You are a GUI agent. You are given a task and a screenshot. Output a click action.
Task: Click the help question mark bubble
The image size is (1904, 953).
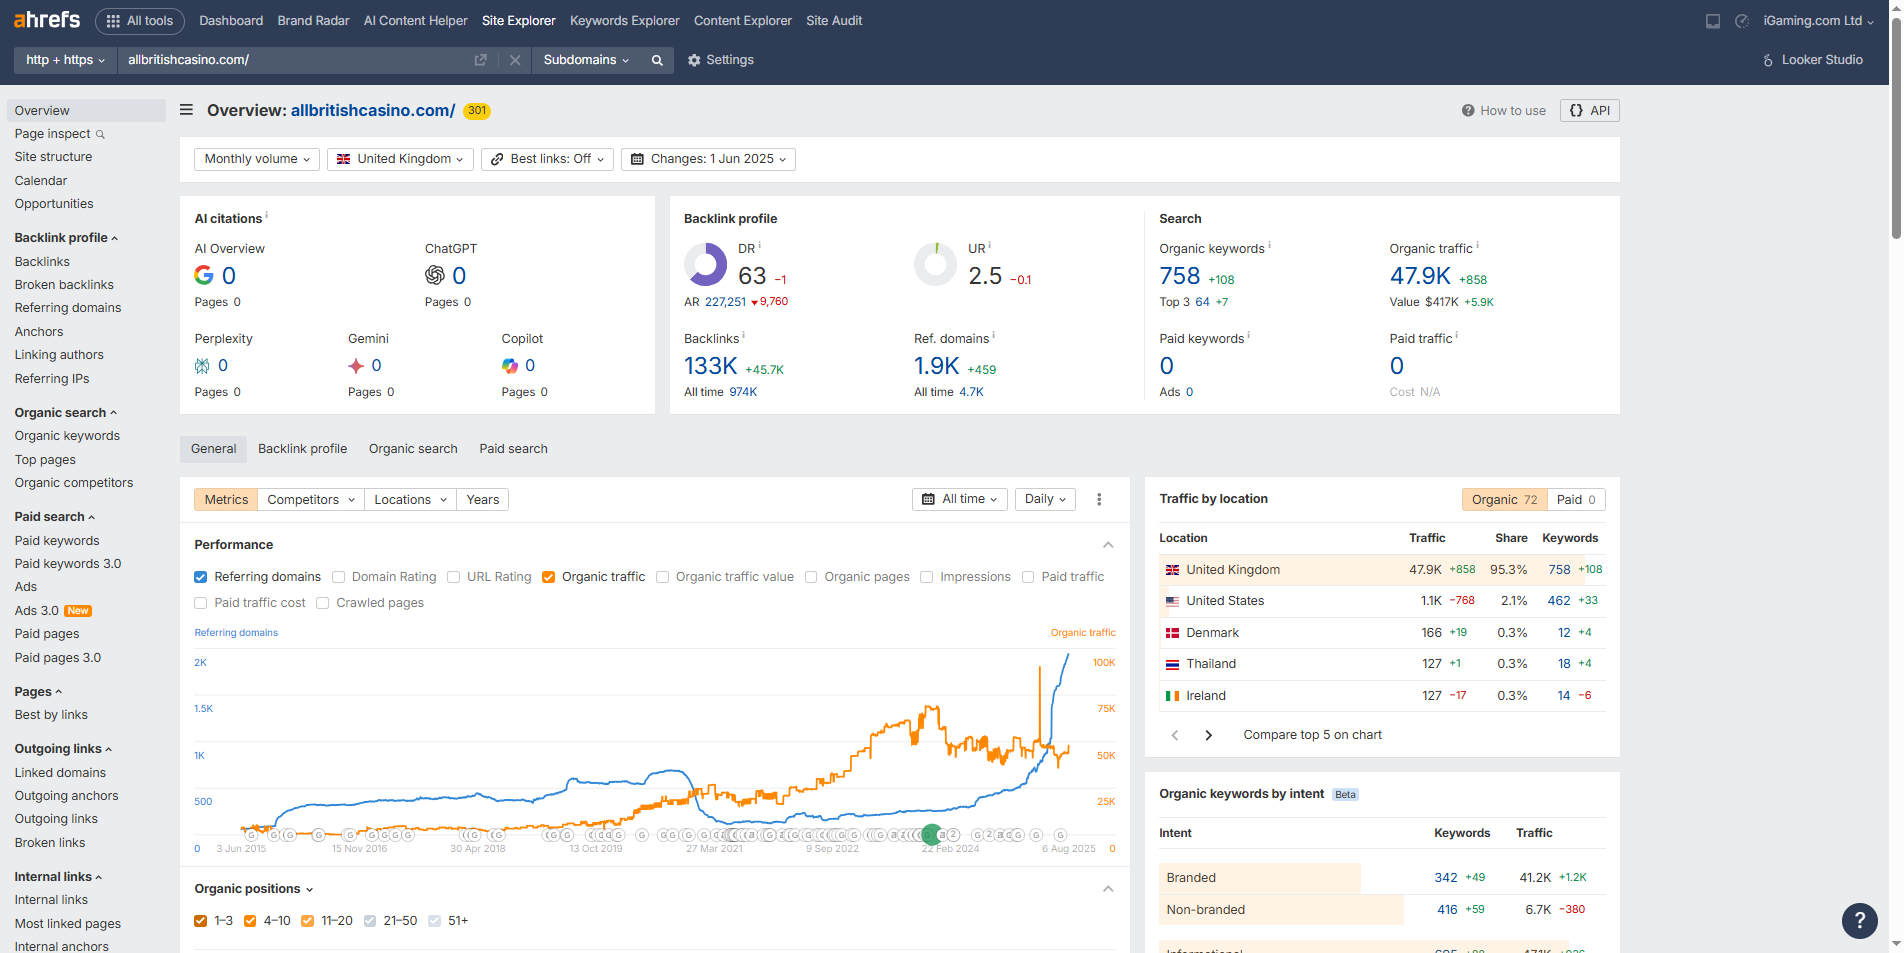(1859, 920)
